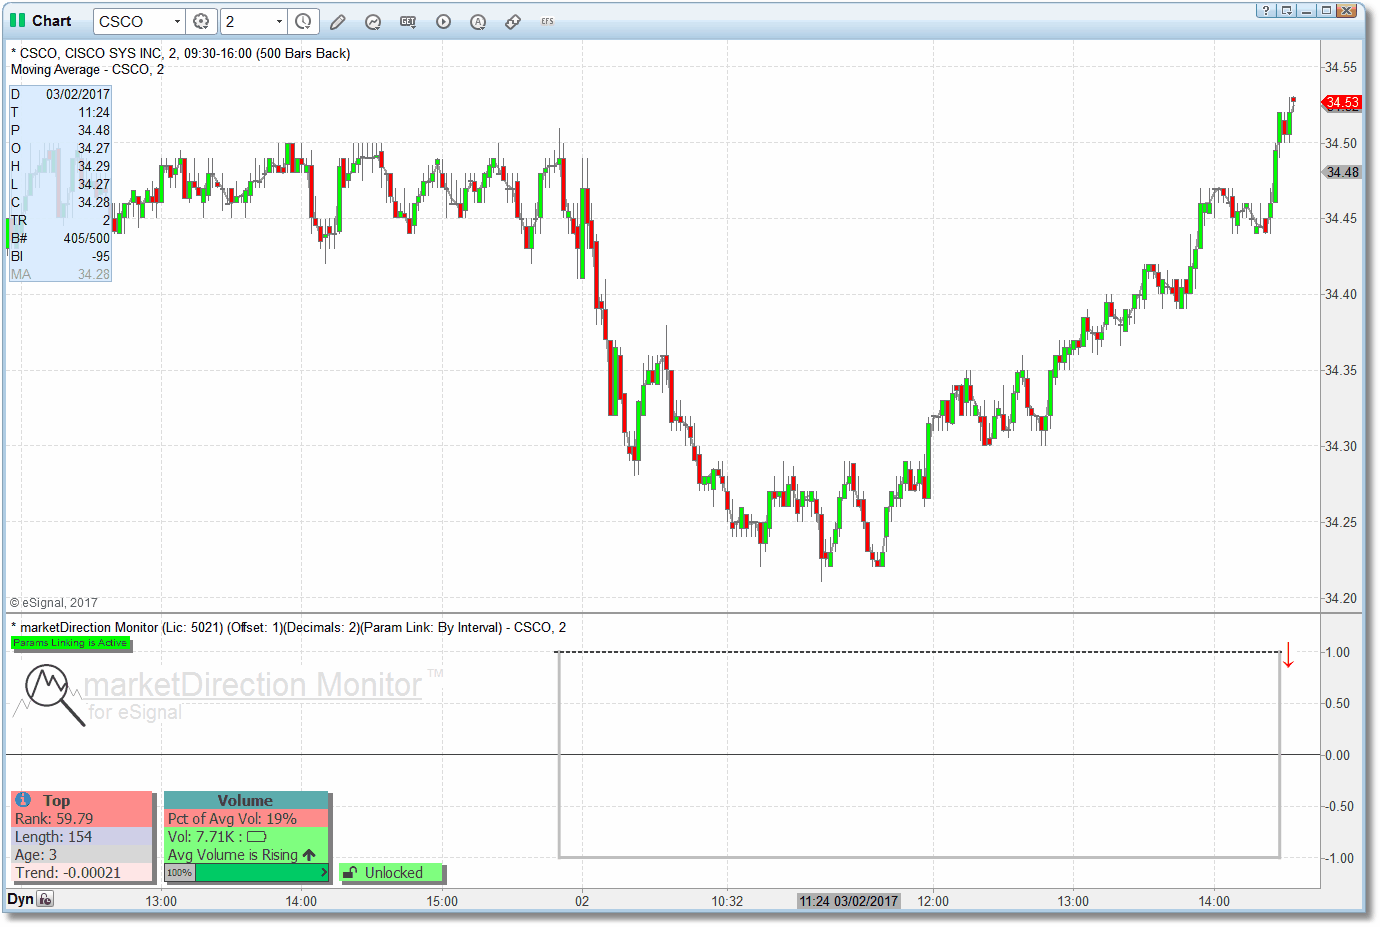Open the EFS scripts icon
Screen dimensions: 1380x927
(547, 21)
